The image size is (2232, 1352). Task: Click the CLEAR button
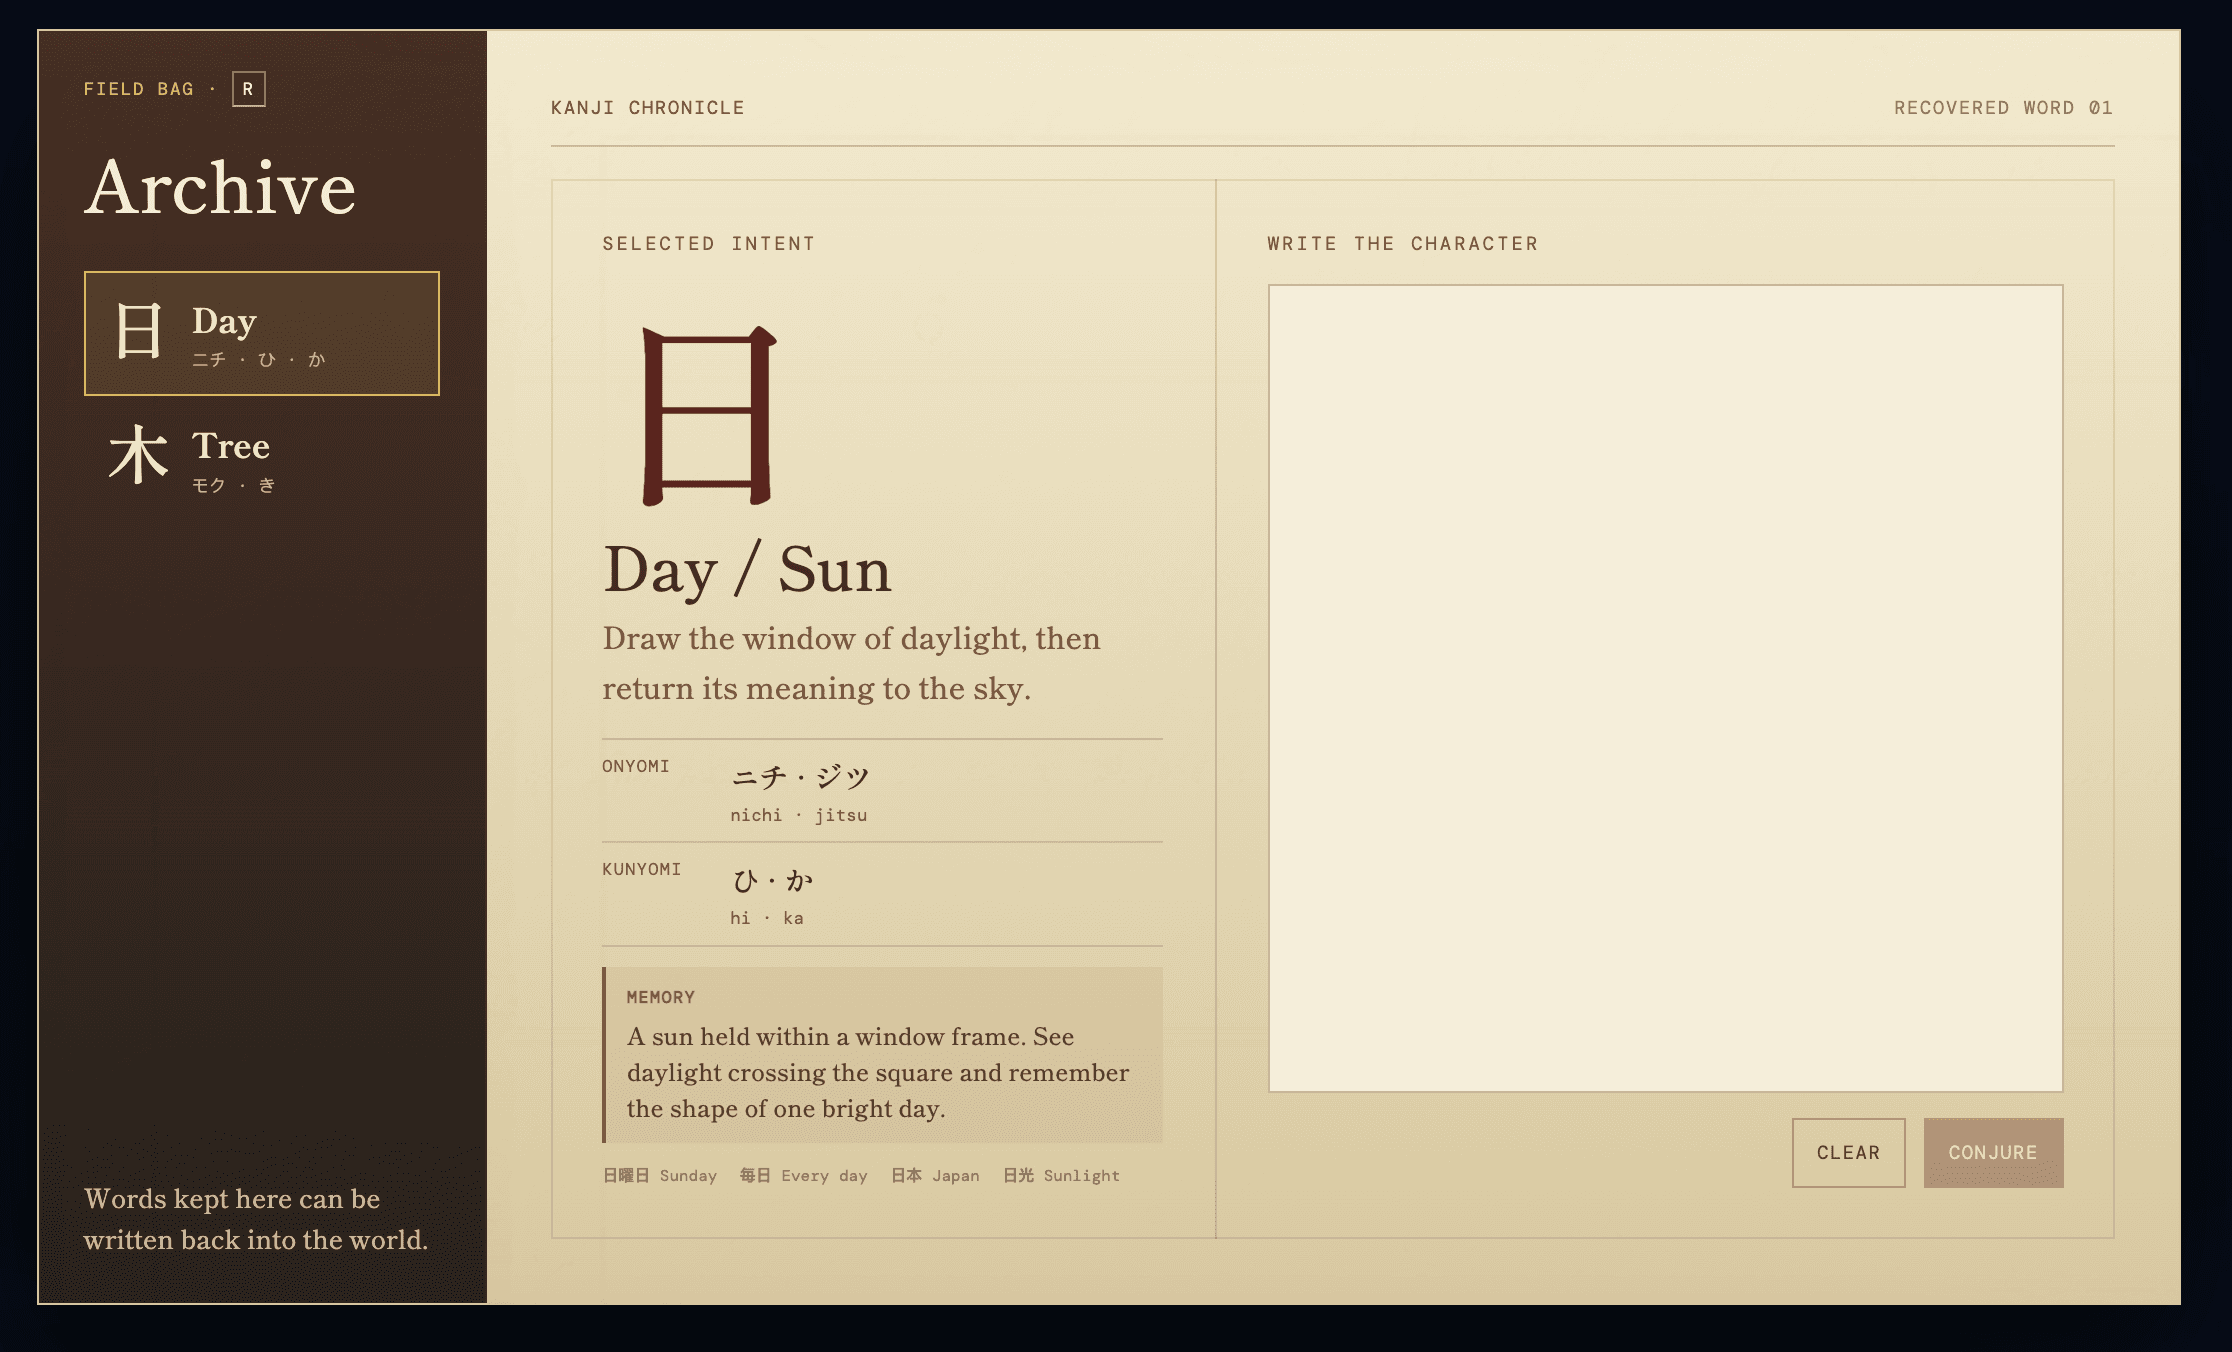pos(1848,1152)
